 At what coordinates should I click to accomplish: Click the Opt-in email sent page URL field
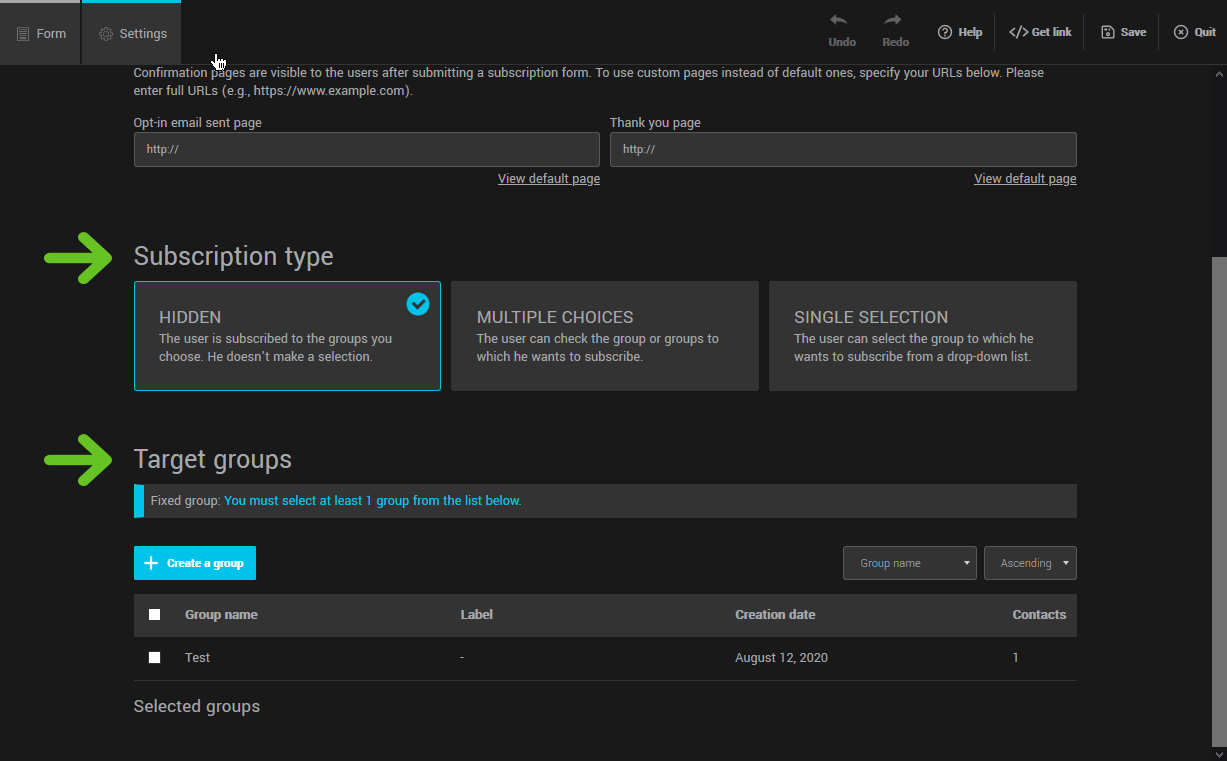(366, 149)
